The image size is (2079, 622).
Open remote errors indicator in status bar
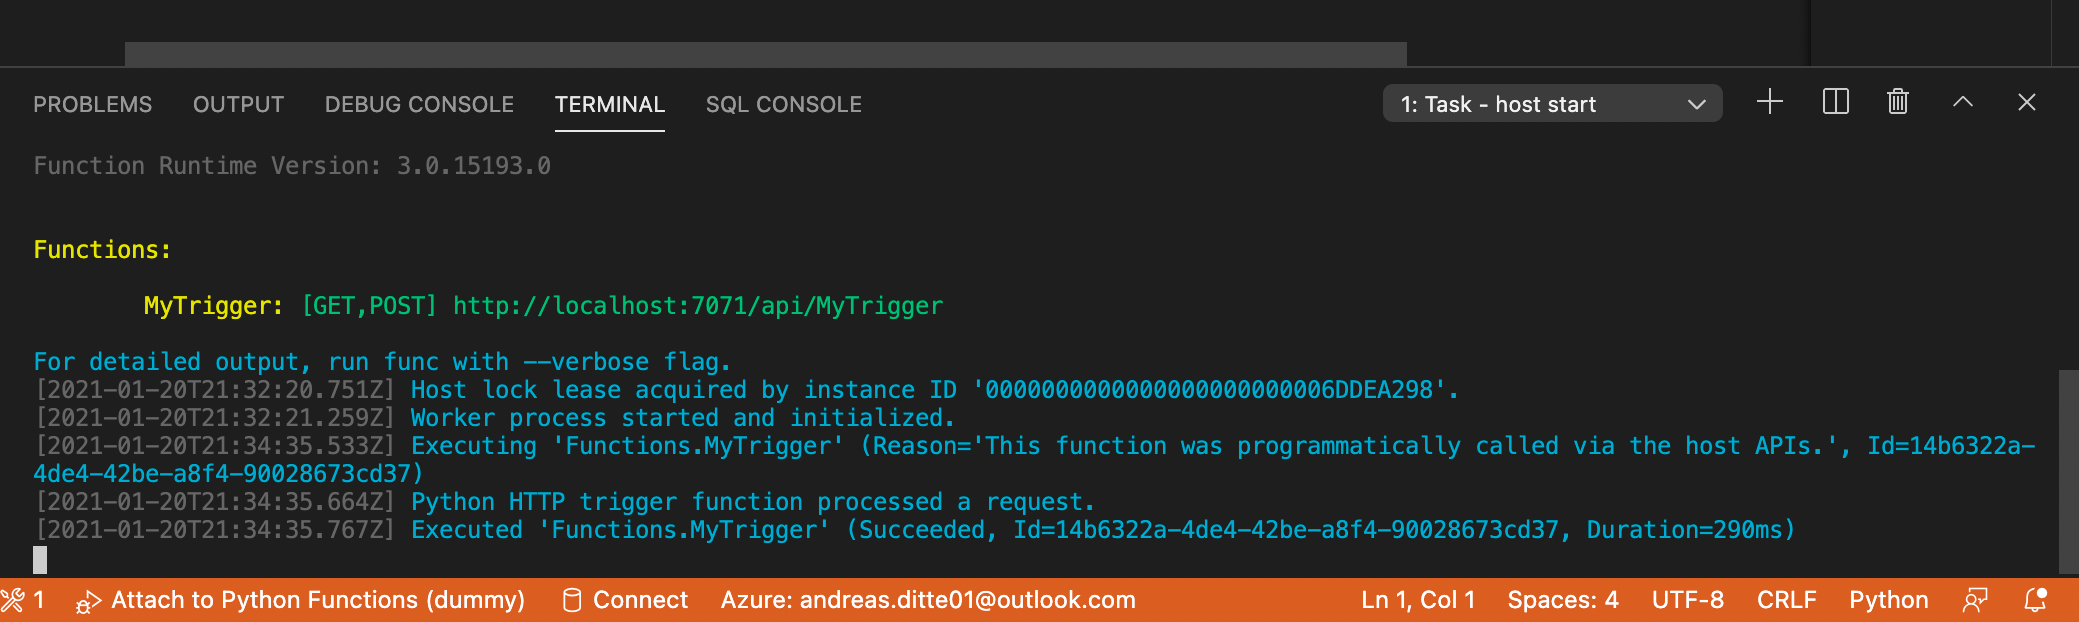23,600
